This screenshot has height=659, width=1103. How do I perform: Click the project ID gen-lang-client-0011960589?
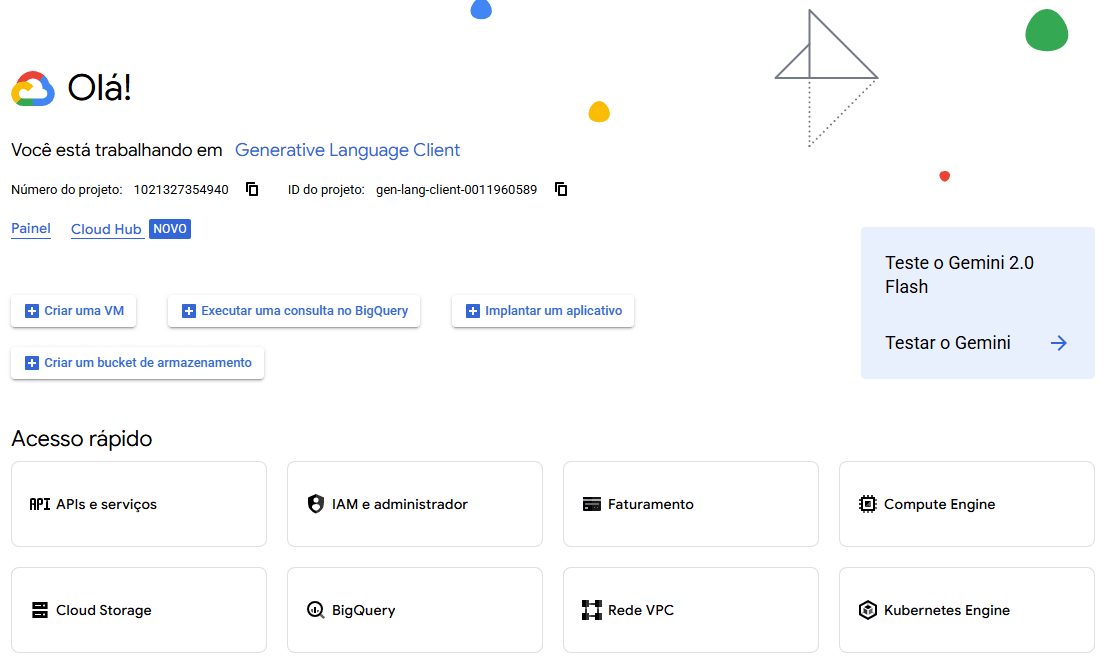point(457,190)
